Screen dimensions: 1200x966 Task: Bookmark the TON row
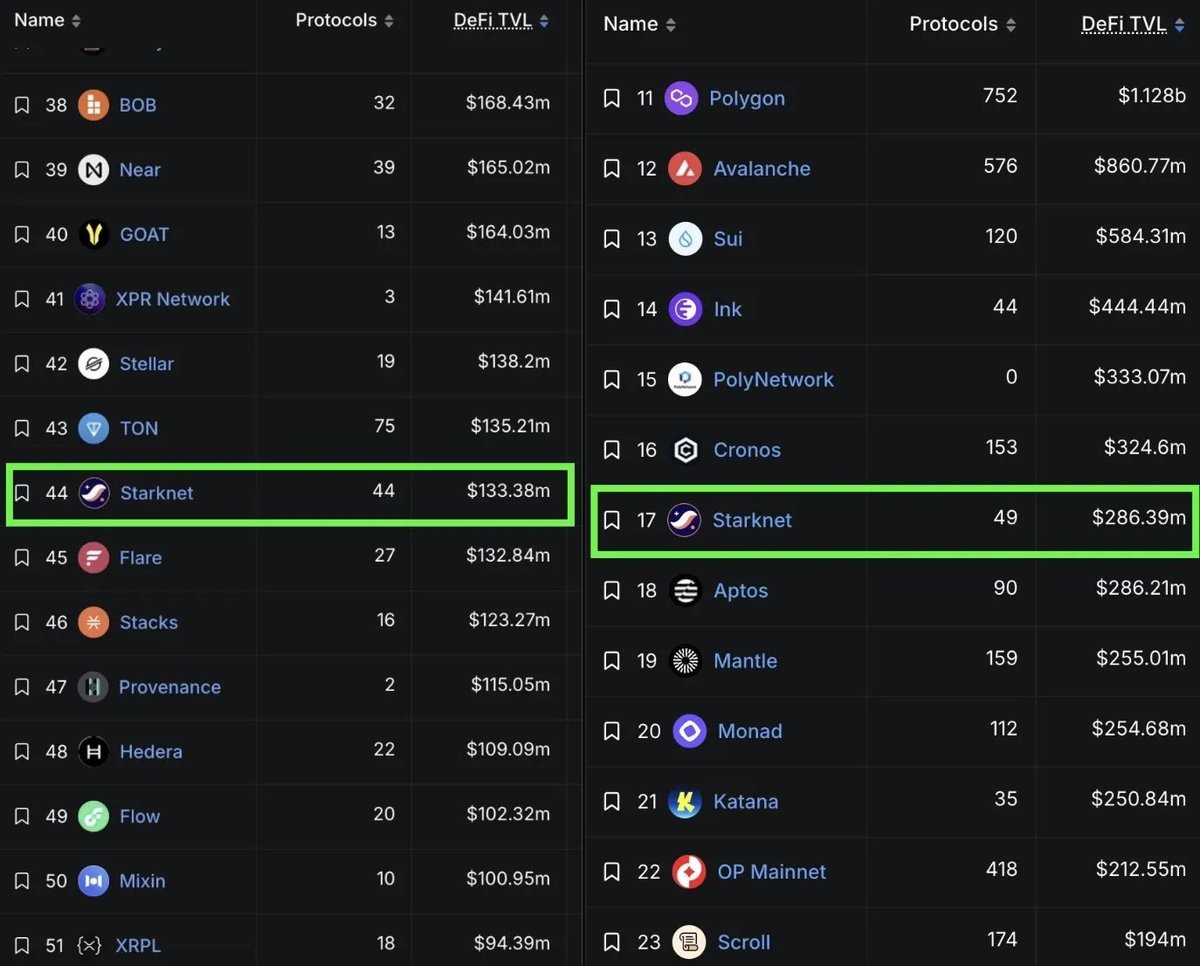pos(22,428)
